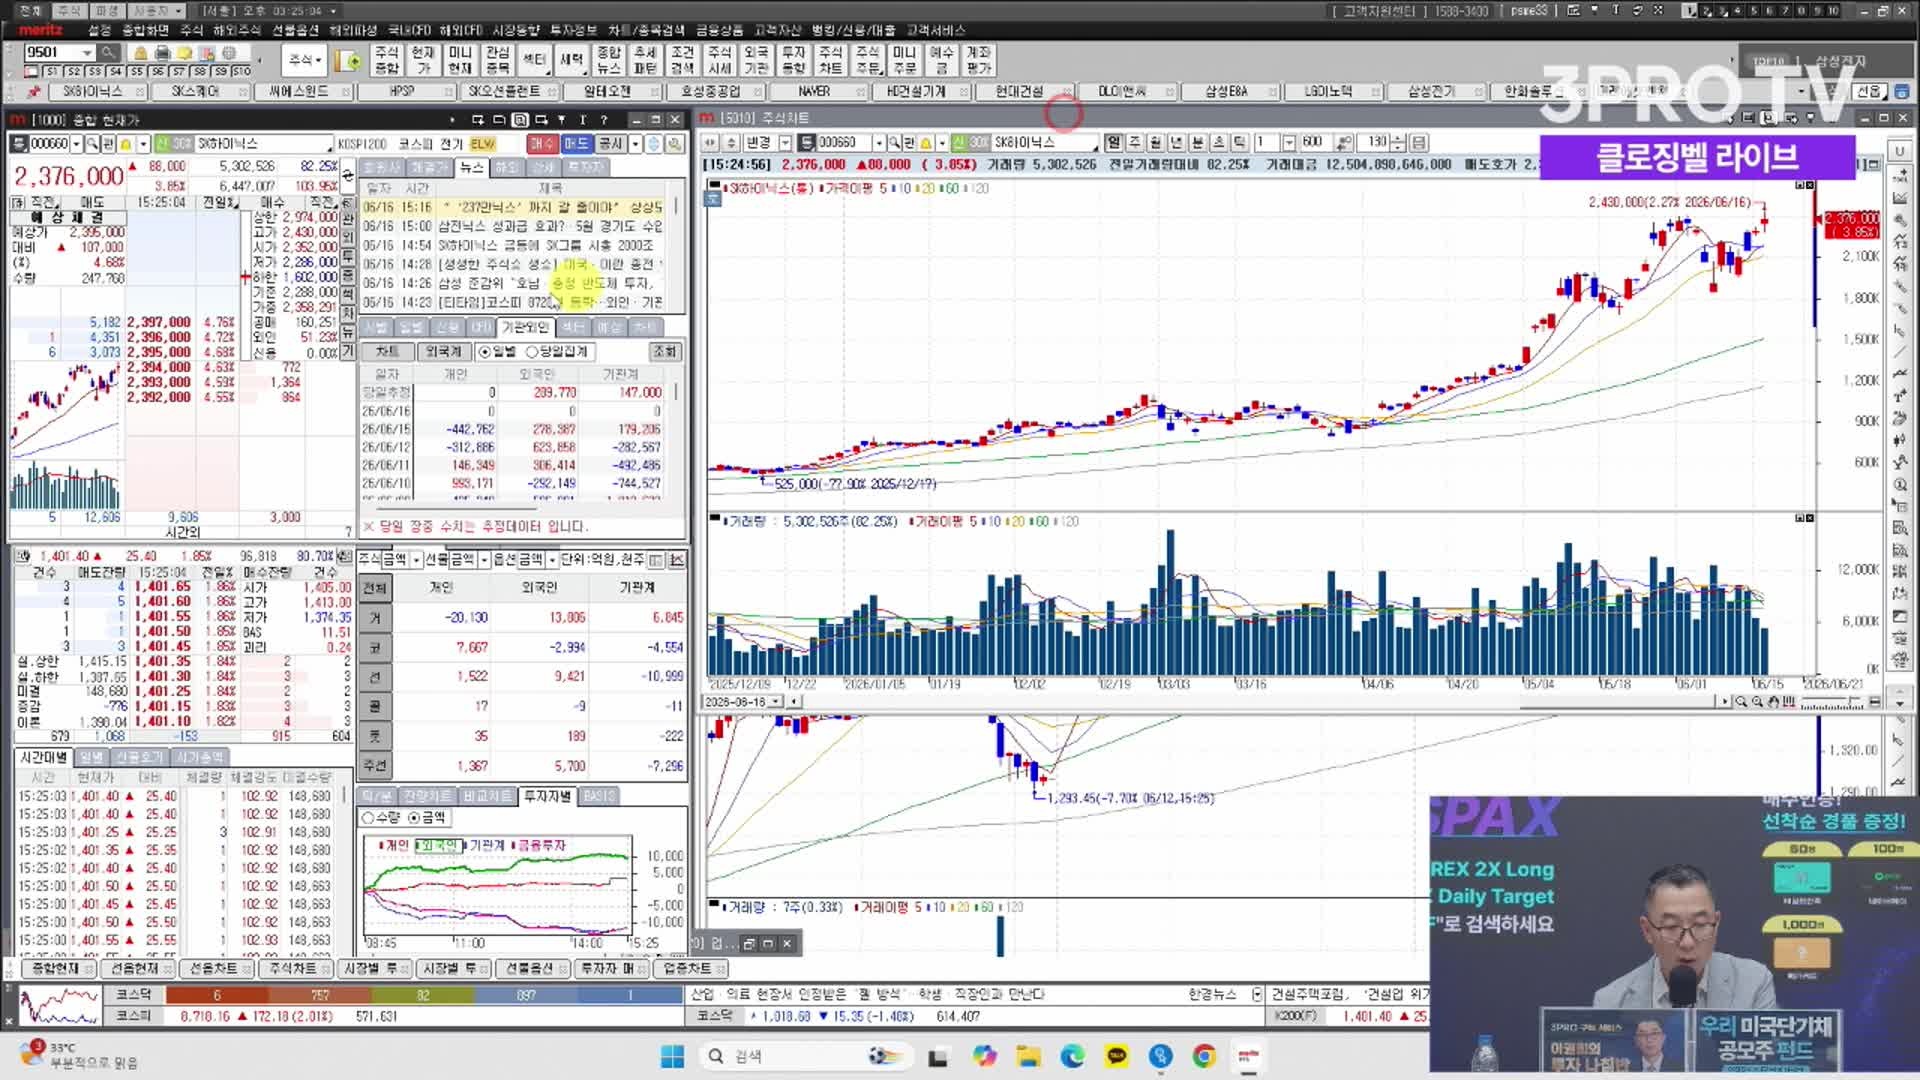Toggle the 개인 series in investor chart legend

[394, 845]
